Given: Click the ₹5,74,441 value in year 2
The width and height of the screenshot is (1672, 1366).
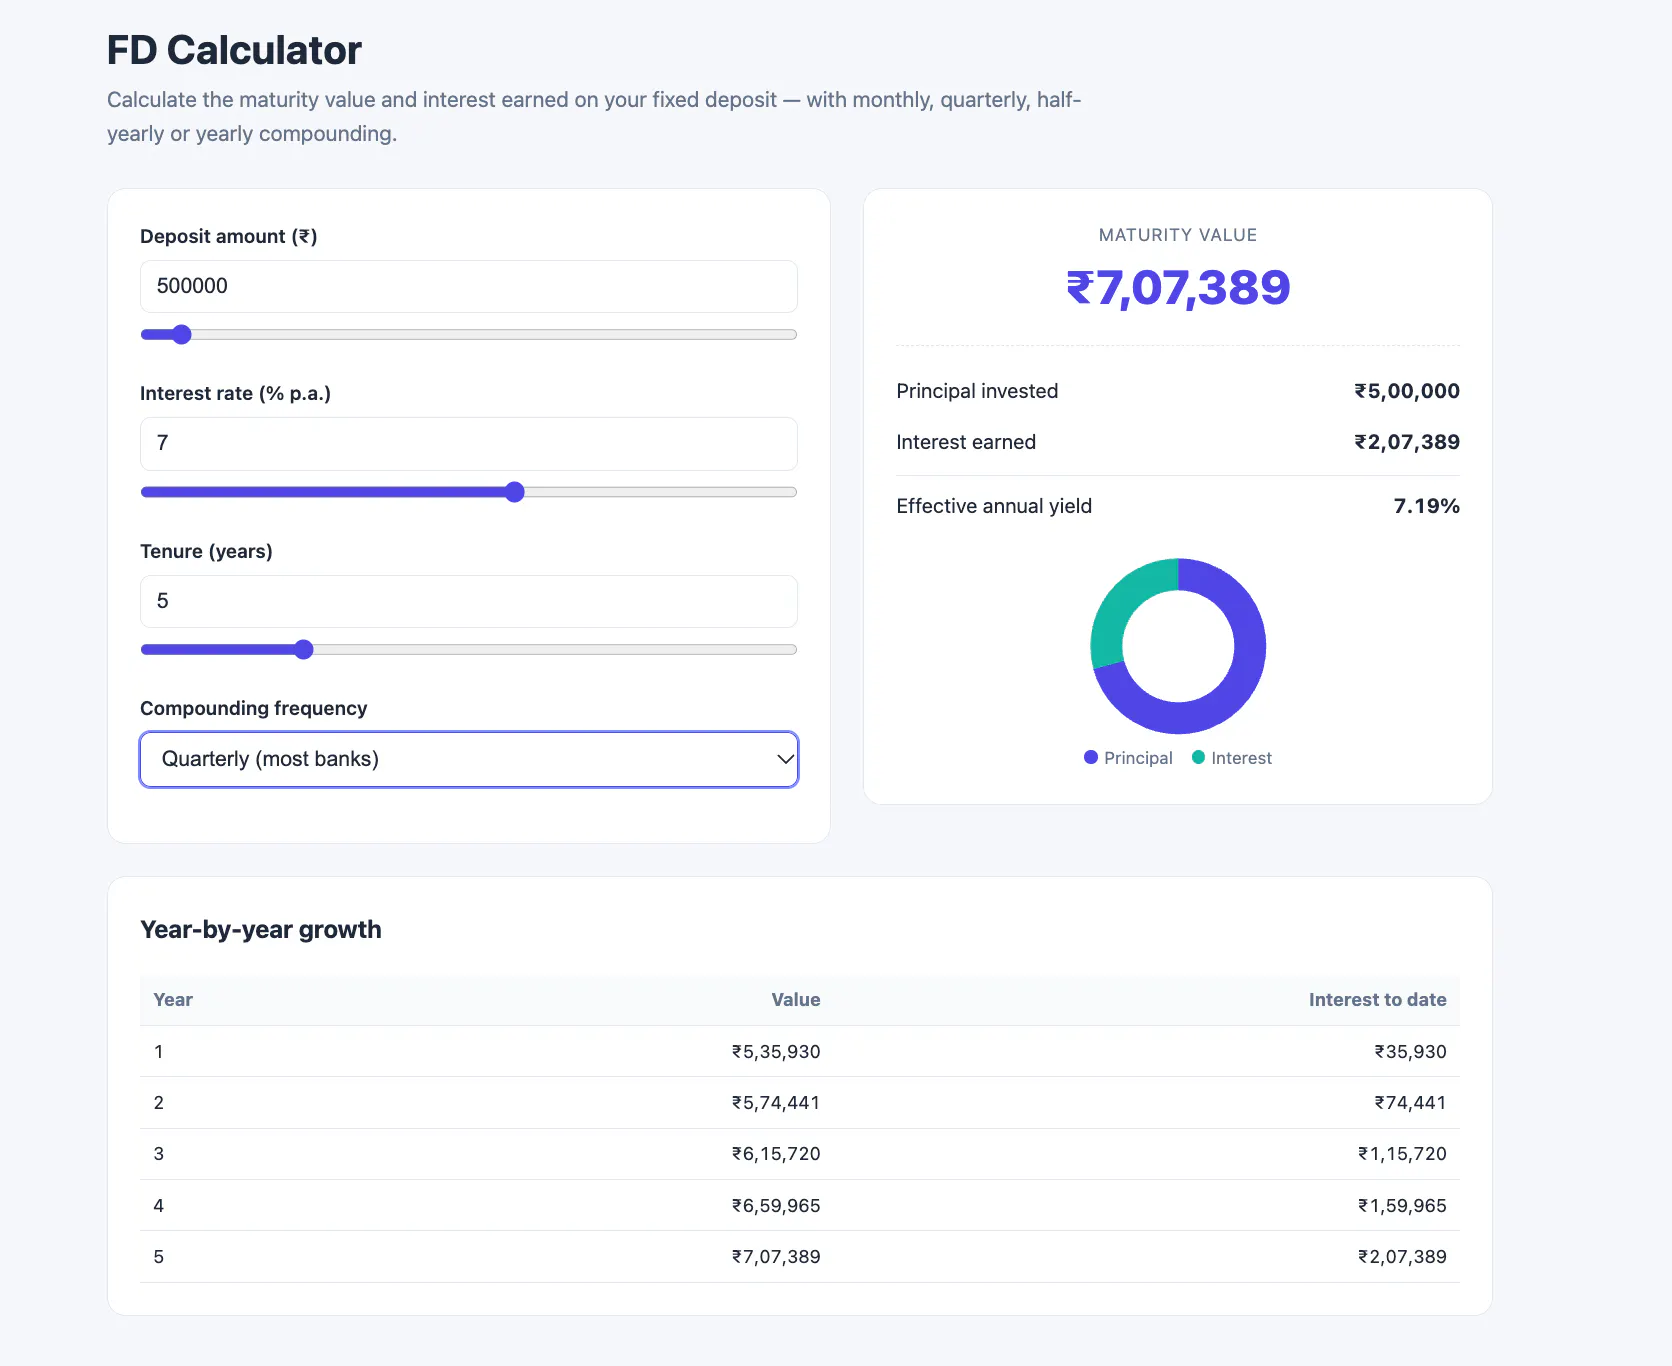Looking at the screenshot, I should click(776, 1103).
